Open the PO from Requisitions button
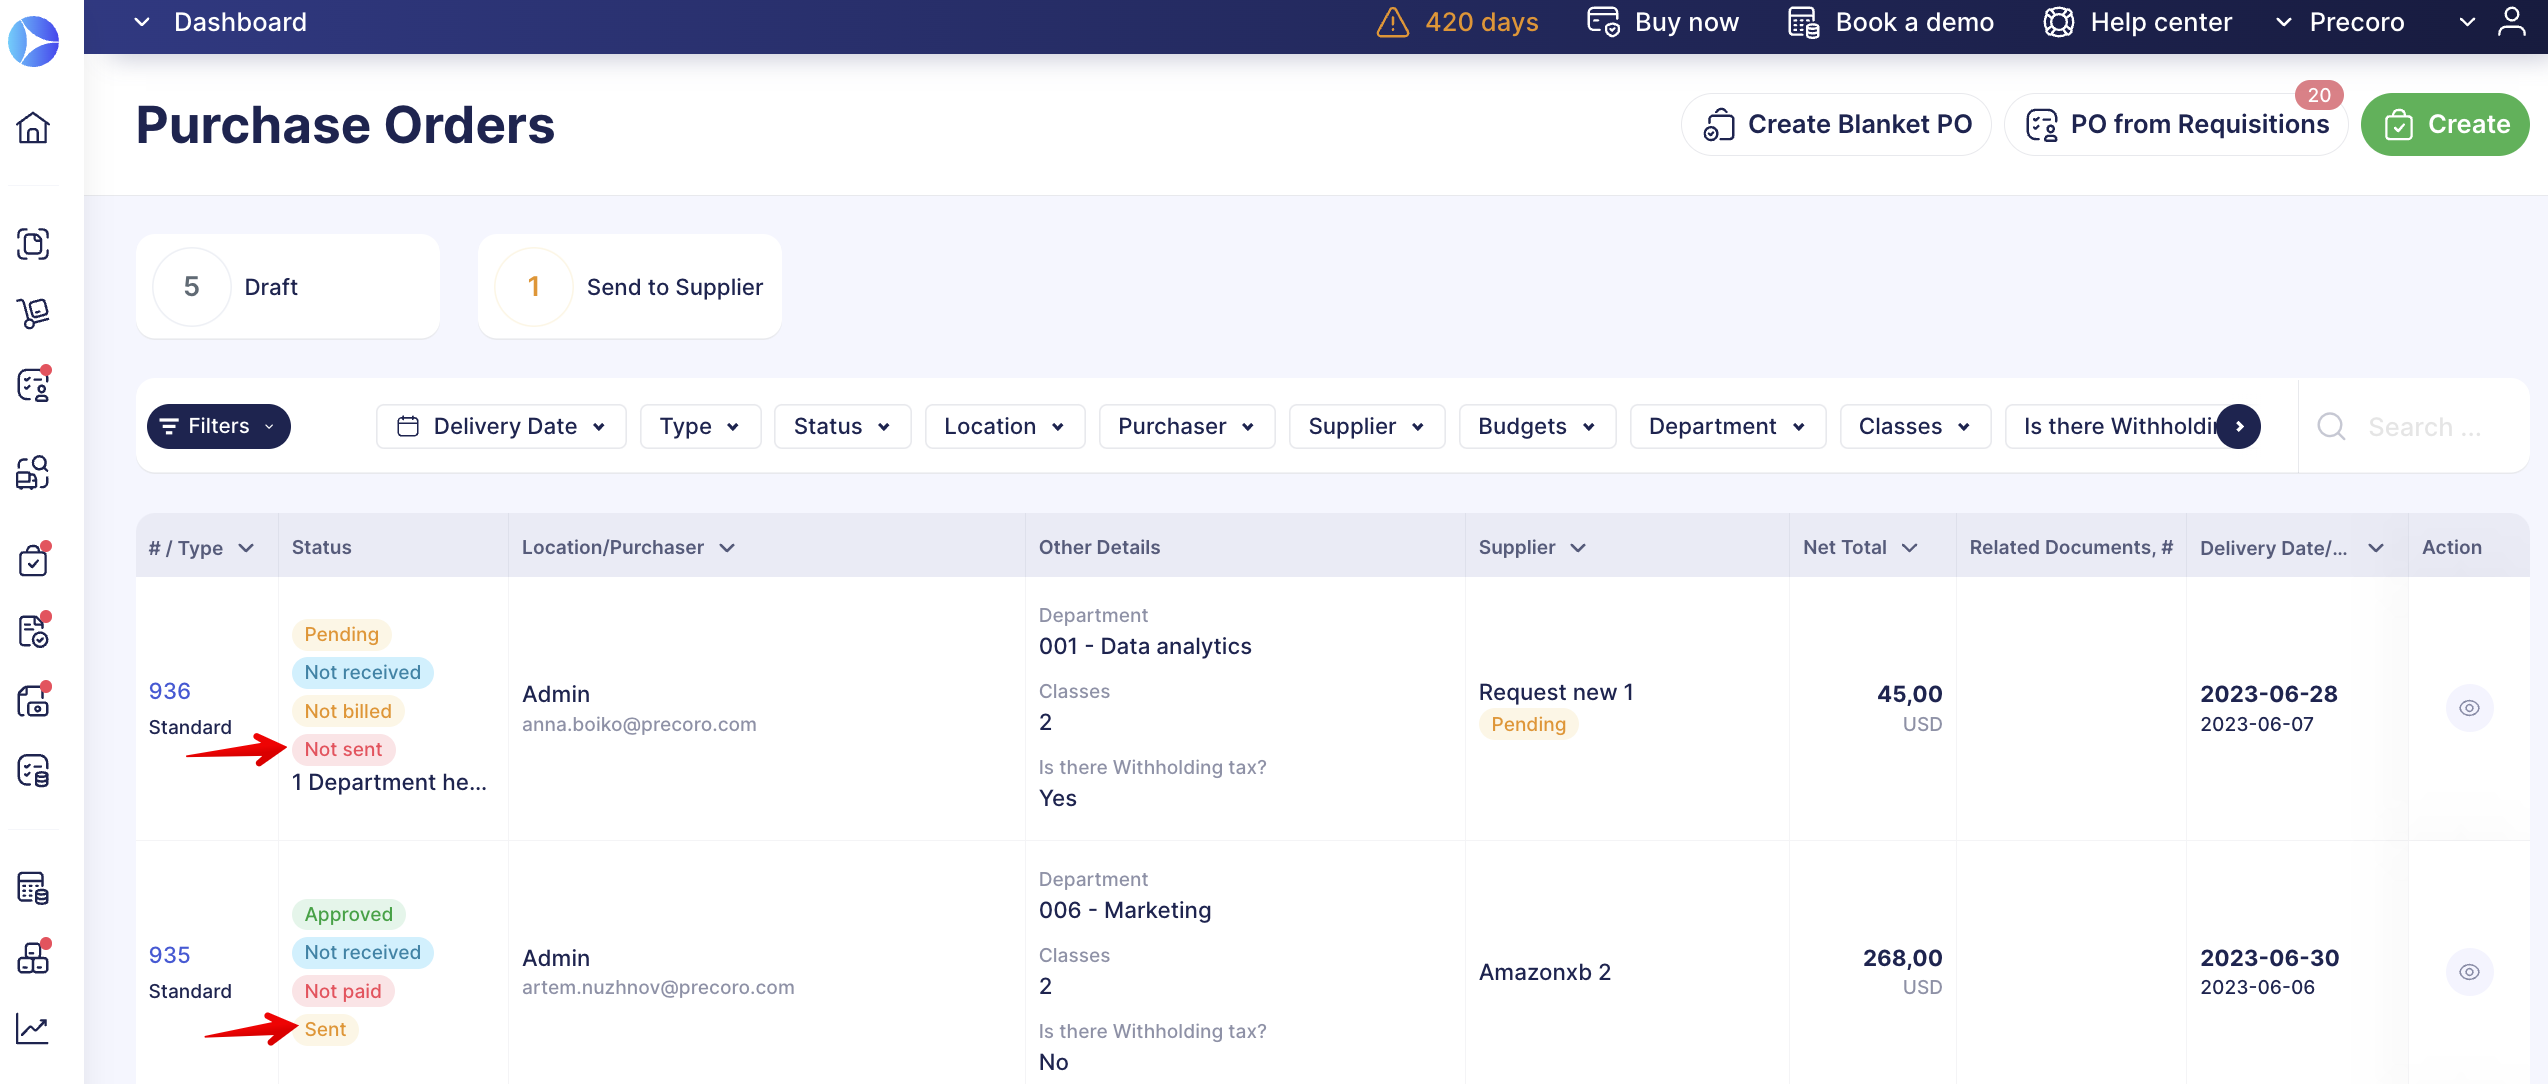 [x=2177, y=124]
